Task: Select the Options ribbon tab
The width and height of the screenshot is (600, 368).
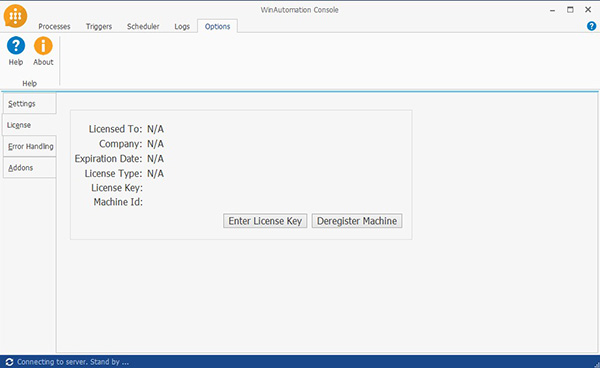Action: coord(217,26)
